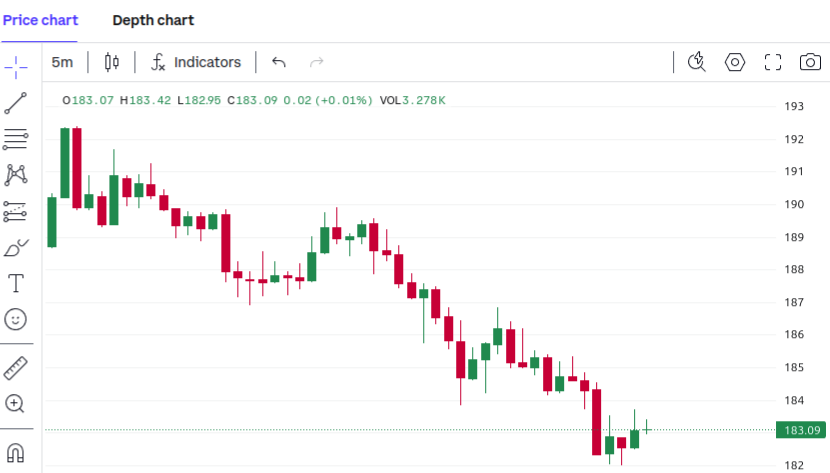Select the Price chart tab
The height and width of the screenshot is (473, 830).
40,20
